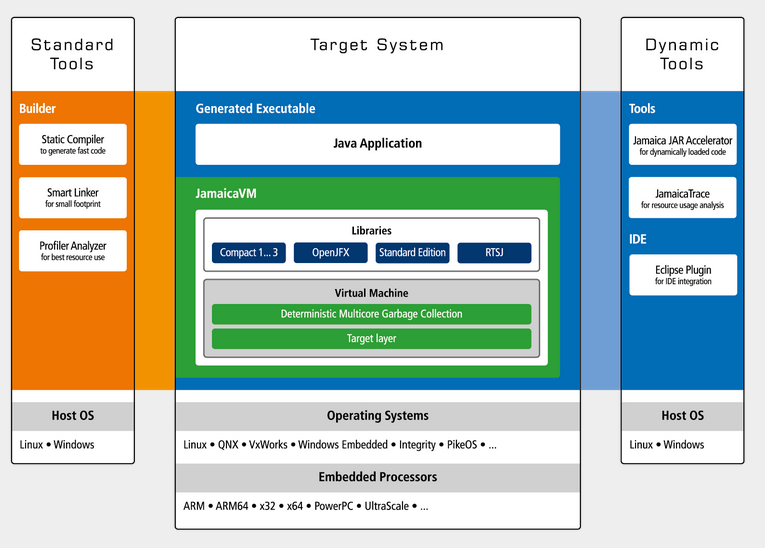Click Deterministic Multicore Garbage Collection bar
Screen dimensions: 765x548
click(371, 314)
